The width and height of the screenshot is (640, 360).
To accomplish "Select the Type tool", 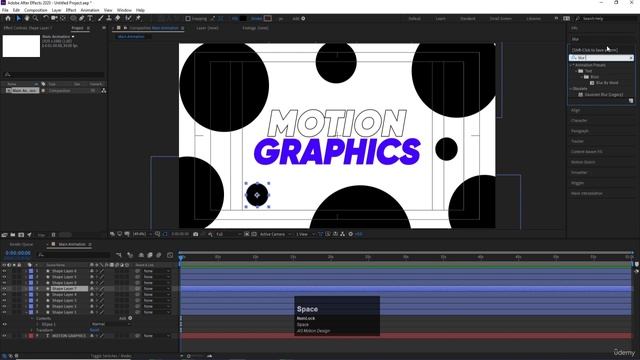I will point(90,18).
